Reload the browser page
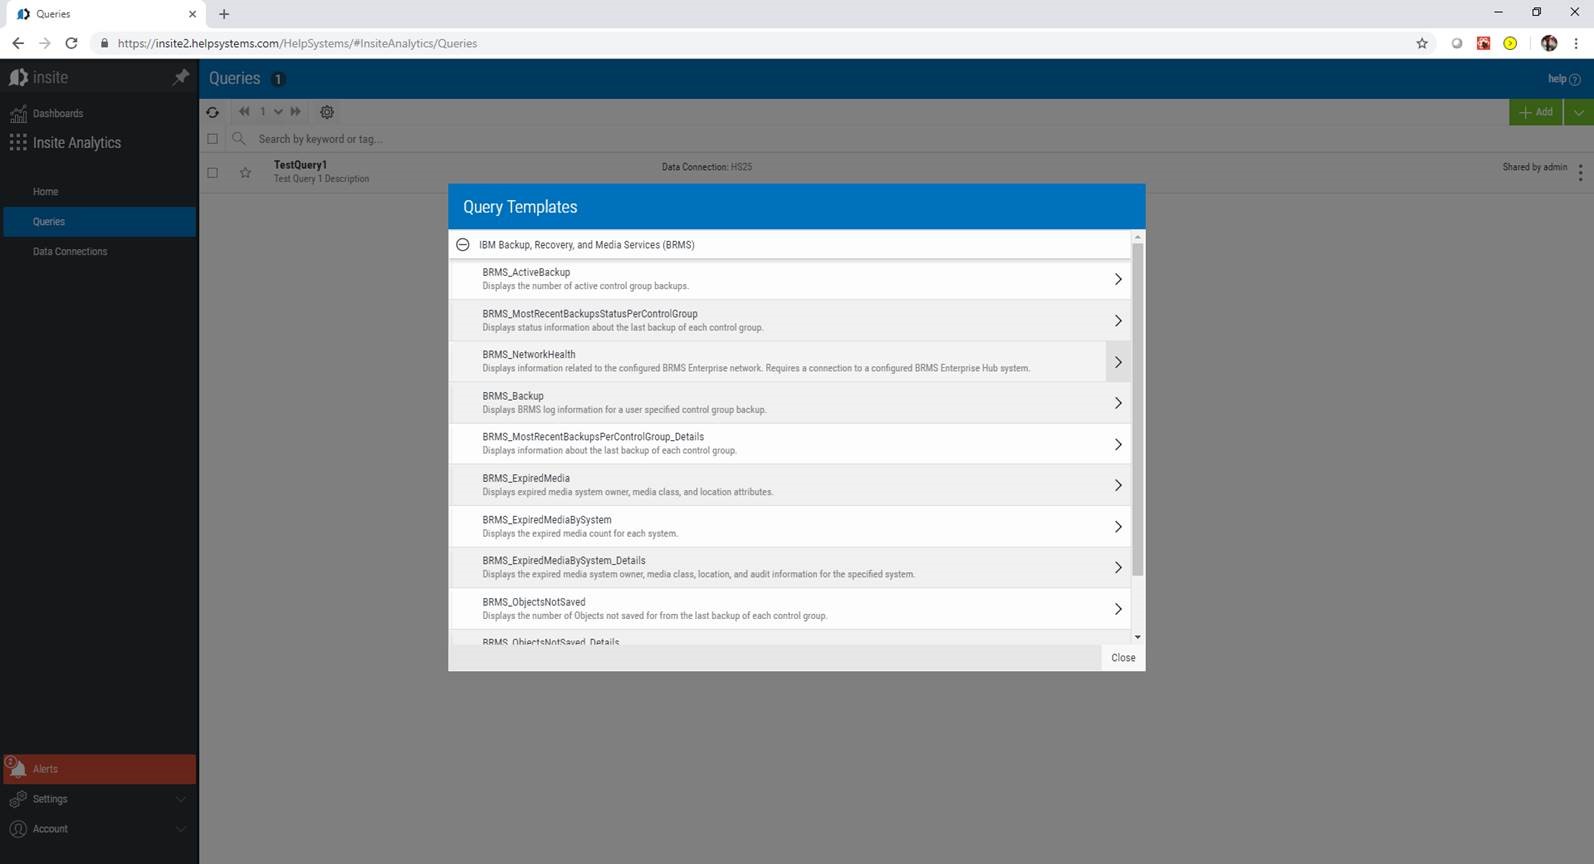The height and width of the screenshot is (864, 1594). click(71, 43)
